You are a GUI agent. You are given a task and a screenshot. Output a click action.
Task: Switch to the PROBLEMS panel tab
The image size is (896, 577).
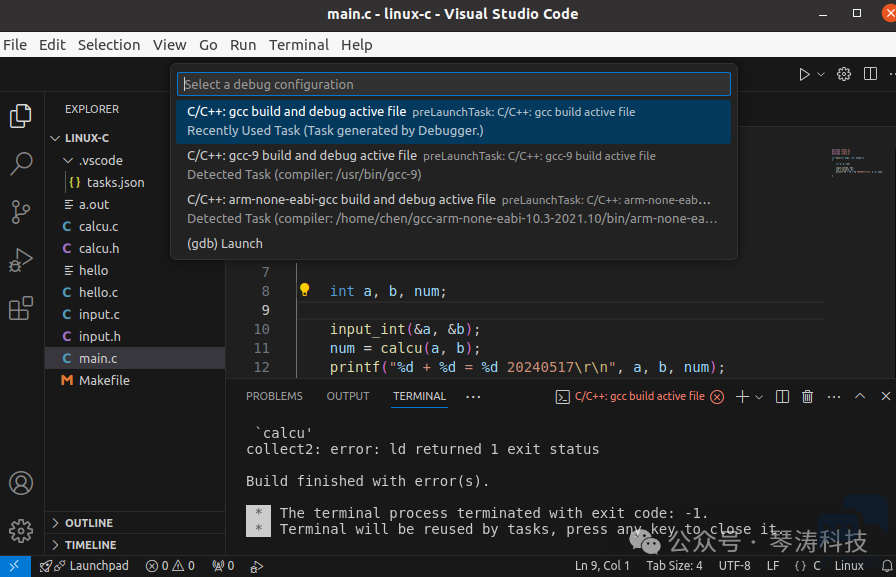pos(274,396)
